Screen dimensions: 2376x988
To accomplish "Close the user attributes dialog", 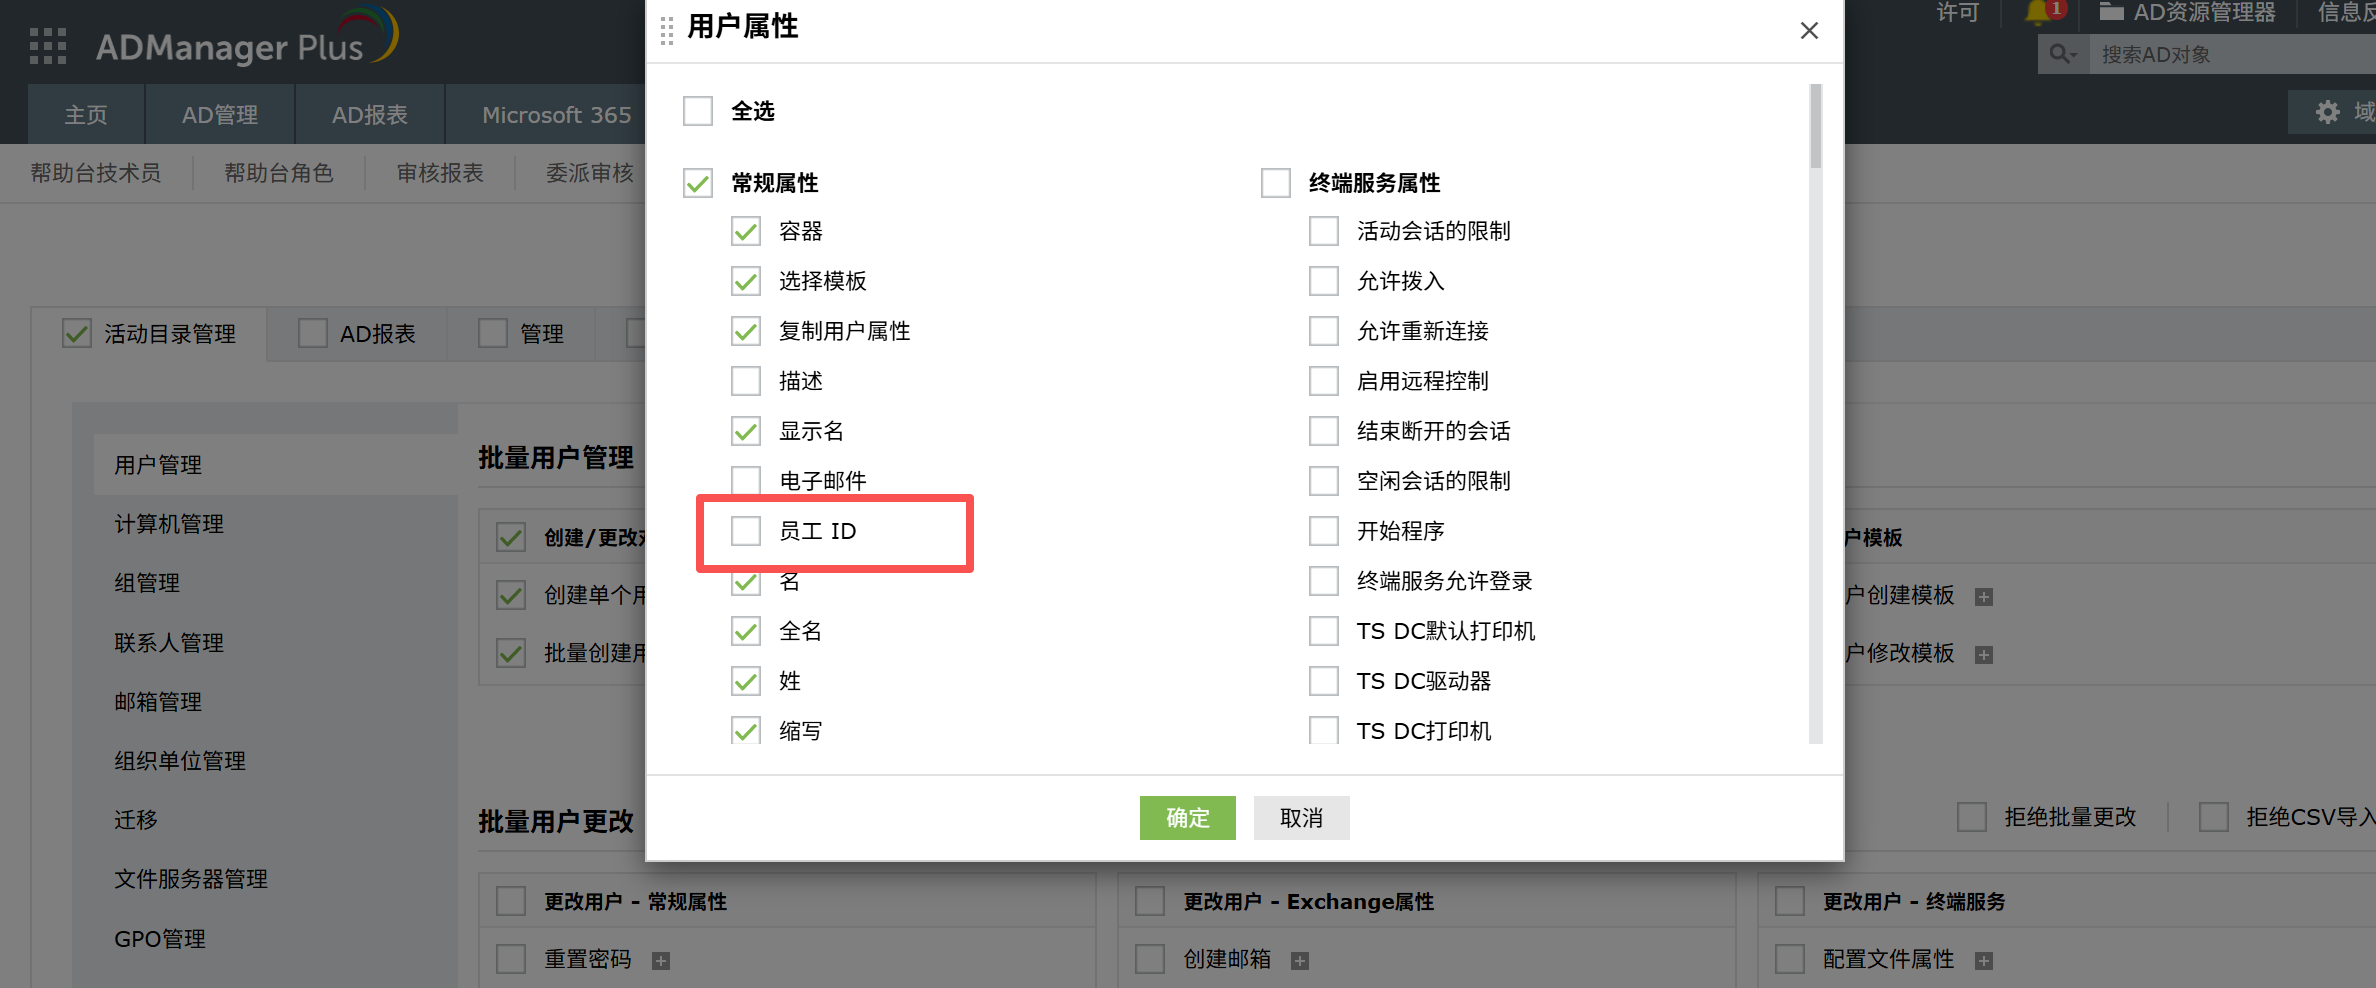I will (1809, 31).
